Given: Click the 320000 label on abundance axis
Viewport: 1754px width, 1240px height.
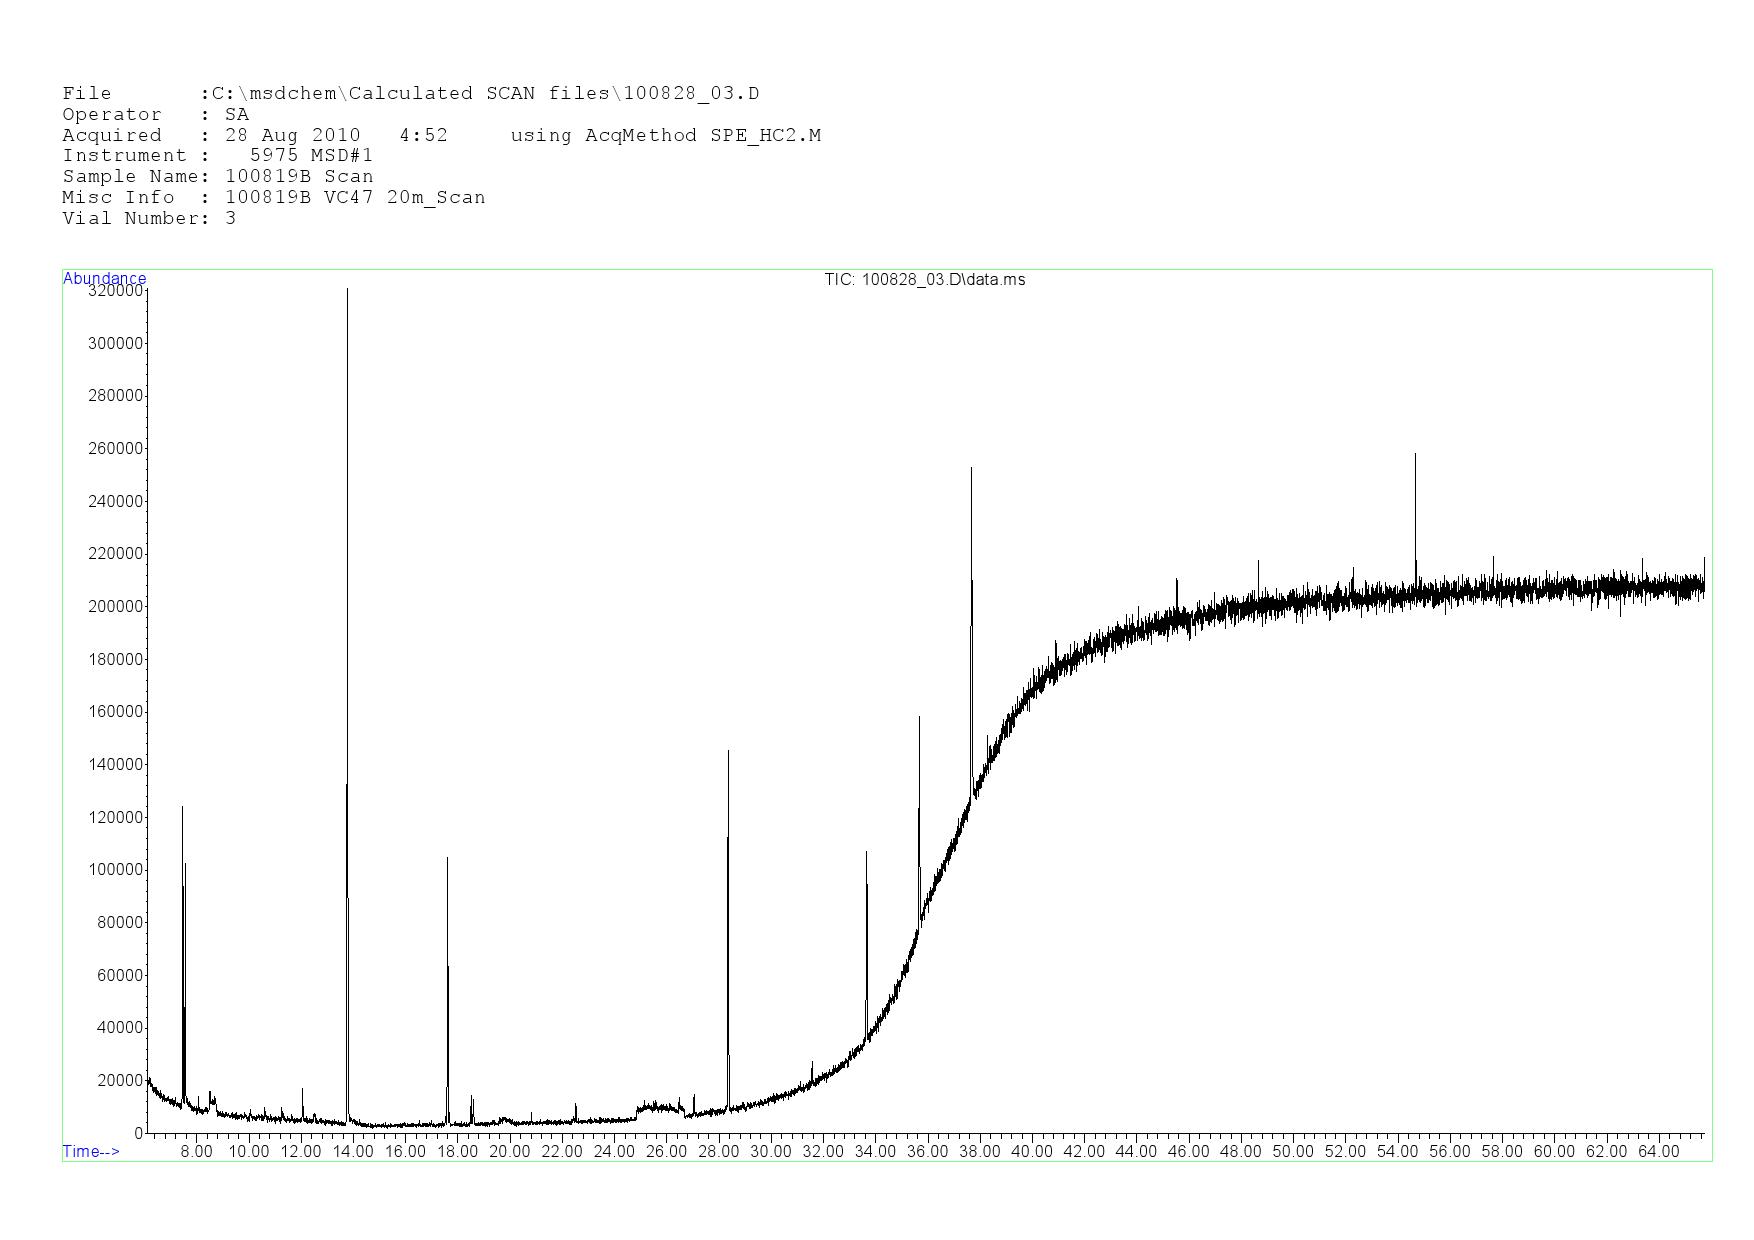Looking at the screenshot, I should click(x=116, y=291).
